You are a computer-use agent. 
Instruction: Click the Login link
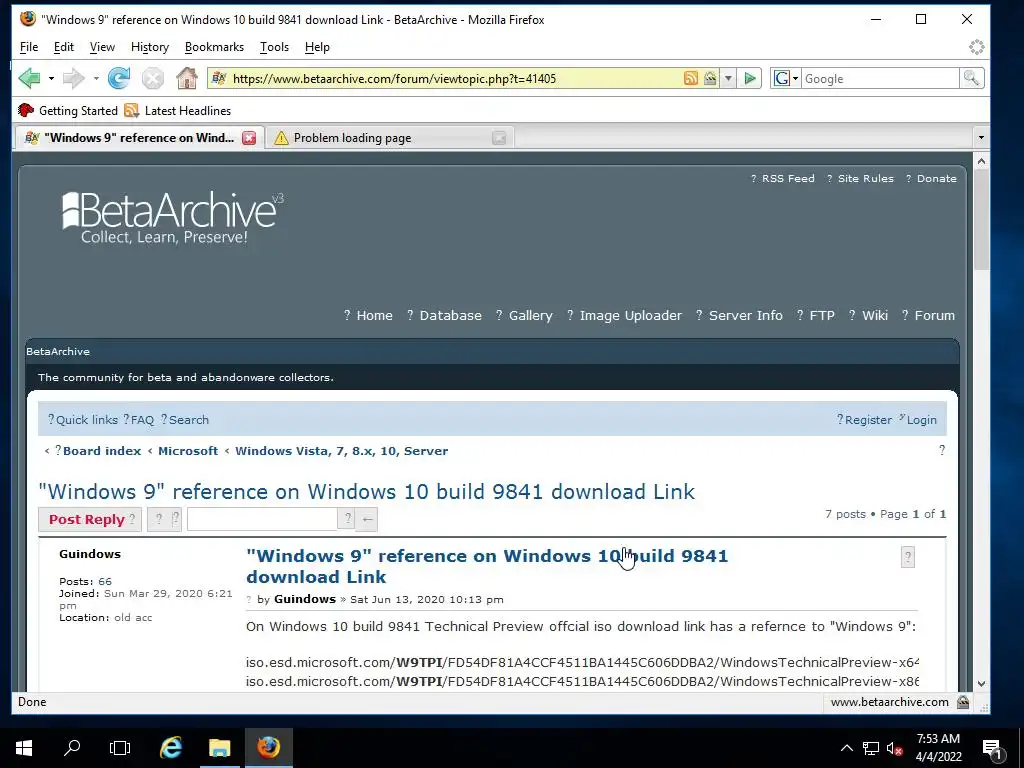coord(921,420)
